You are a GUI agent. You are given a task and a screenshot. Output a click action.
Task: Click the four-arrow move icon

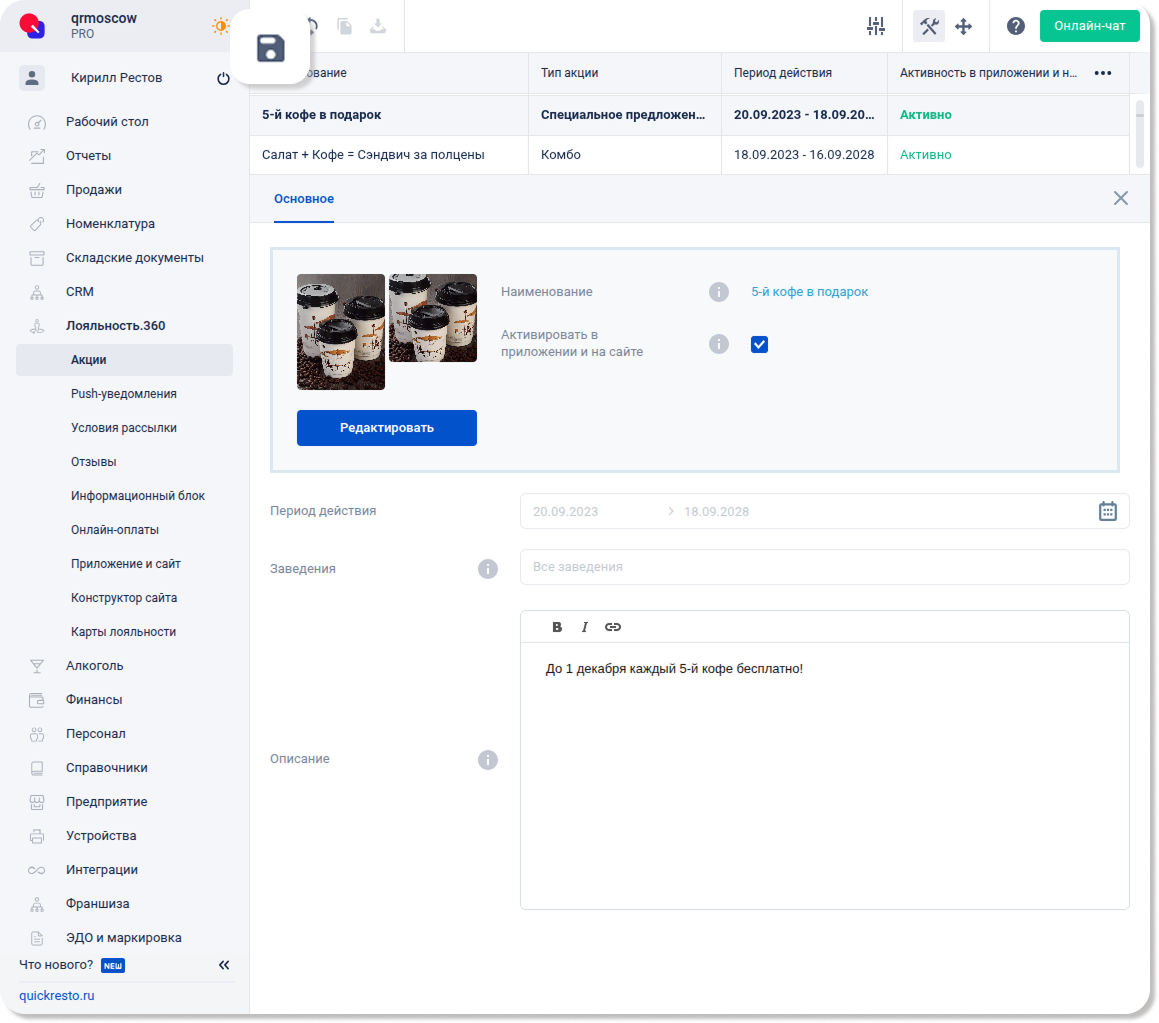pos(964,27)
